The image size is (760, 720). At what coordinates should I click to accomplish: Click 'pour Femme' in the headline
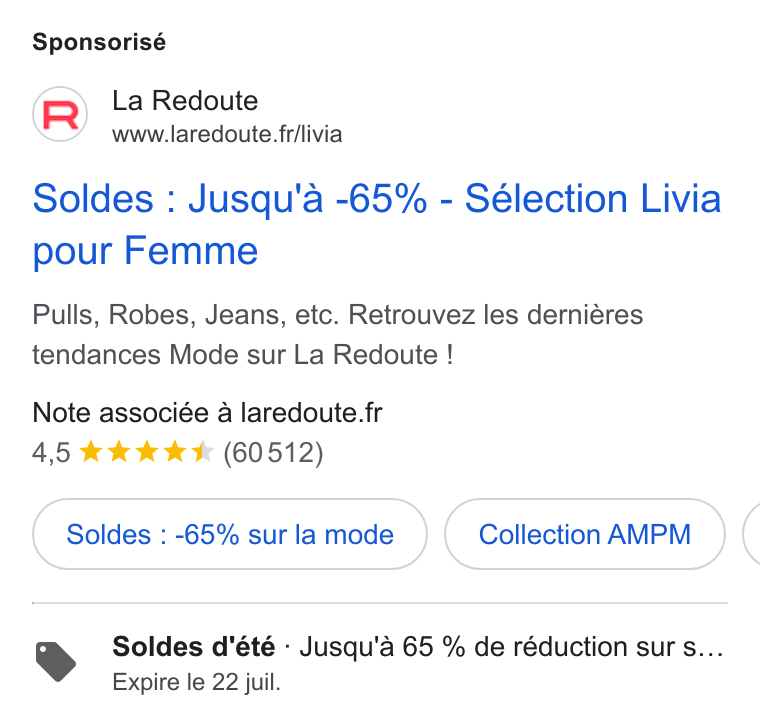coord(145,251)
